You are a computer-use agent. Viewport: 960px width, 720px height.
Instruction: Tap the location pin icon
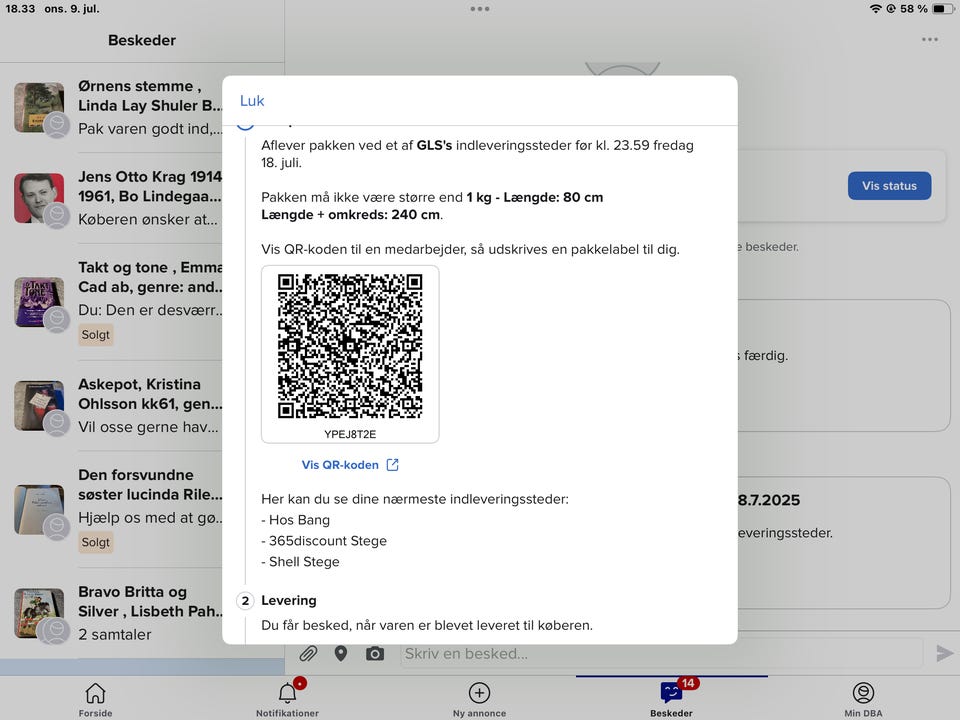coord(341,653)
